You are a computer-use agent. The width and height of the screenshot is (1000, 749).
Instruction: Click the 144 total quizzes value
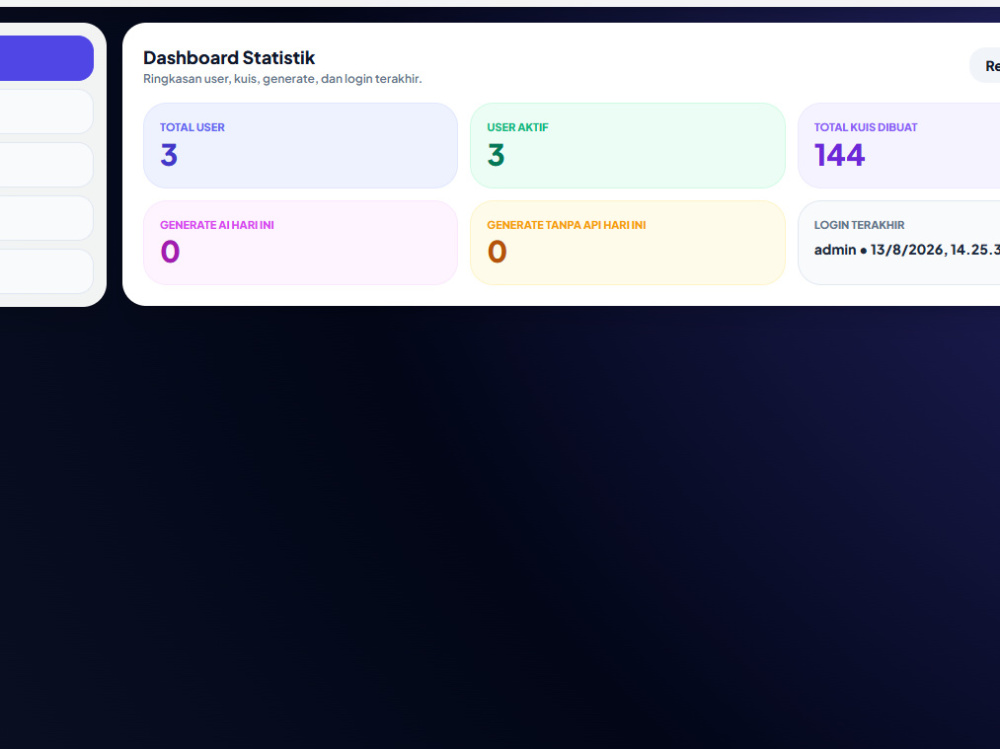[x=839, y=155]
